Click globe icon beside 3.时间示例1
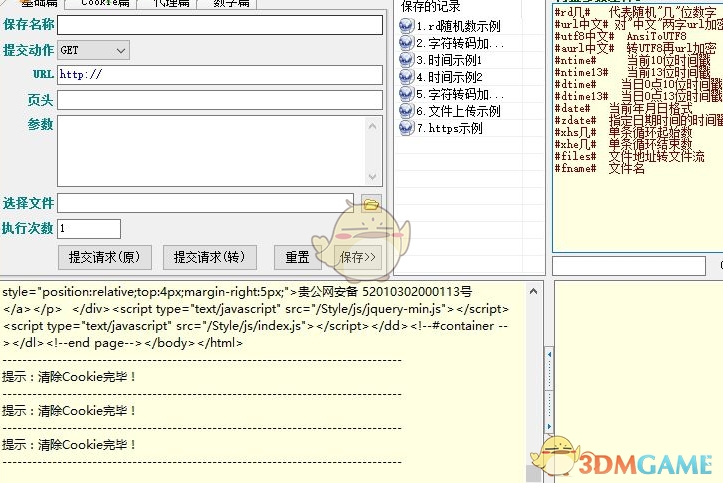Viewport: 723px width, 483px height. (x=406, y=60)
